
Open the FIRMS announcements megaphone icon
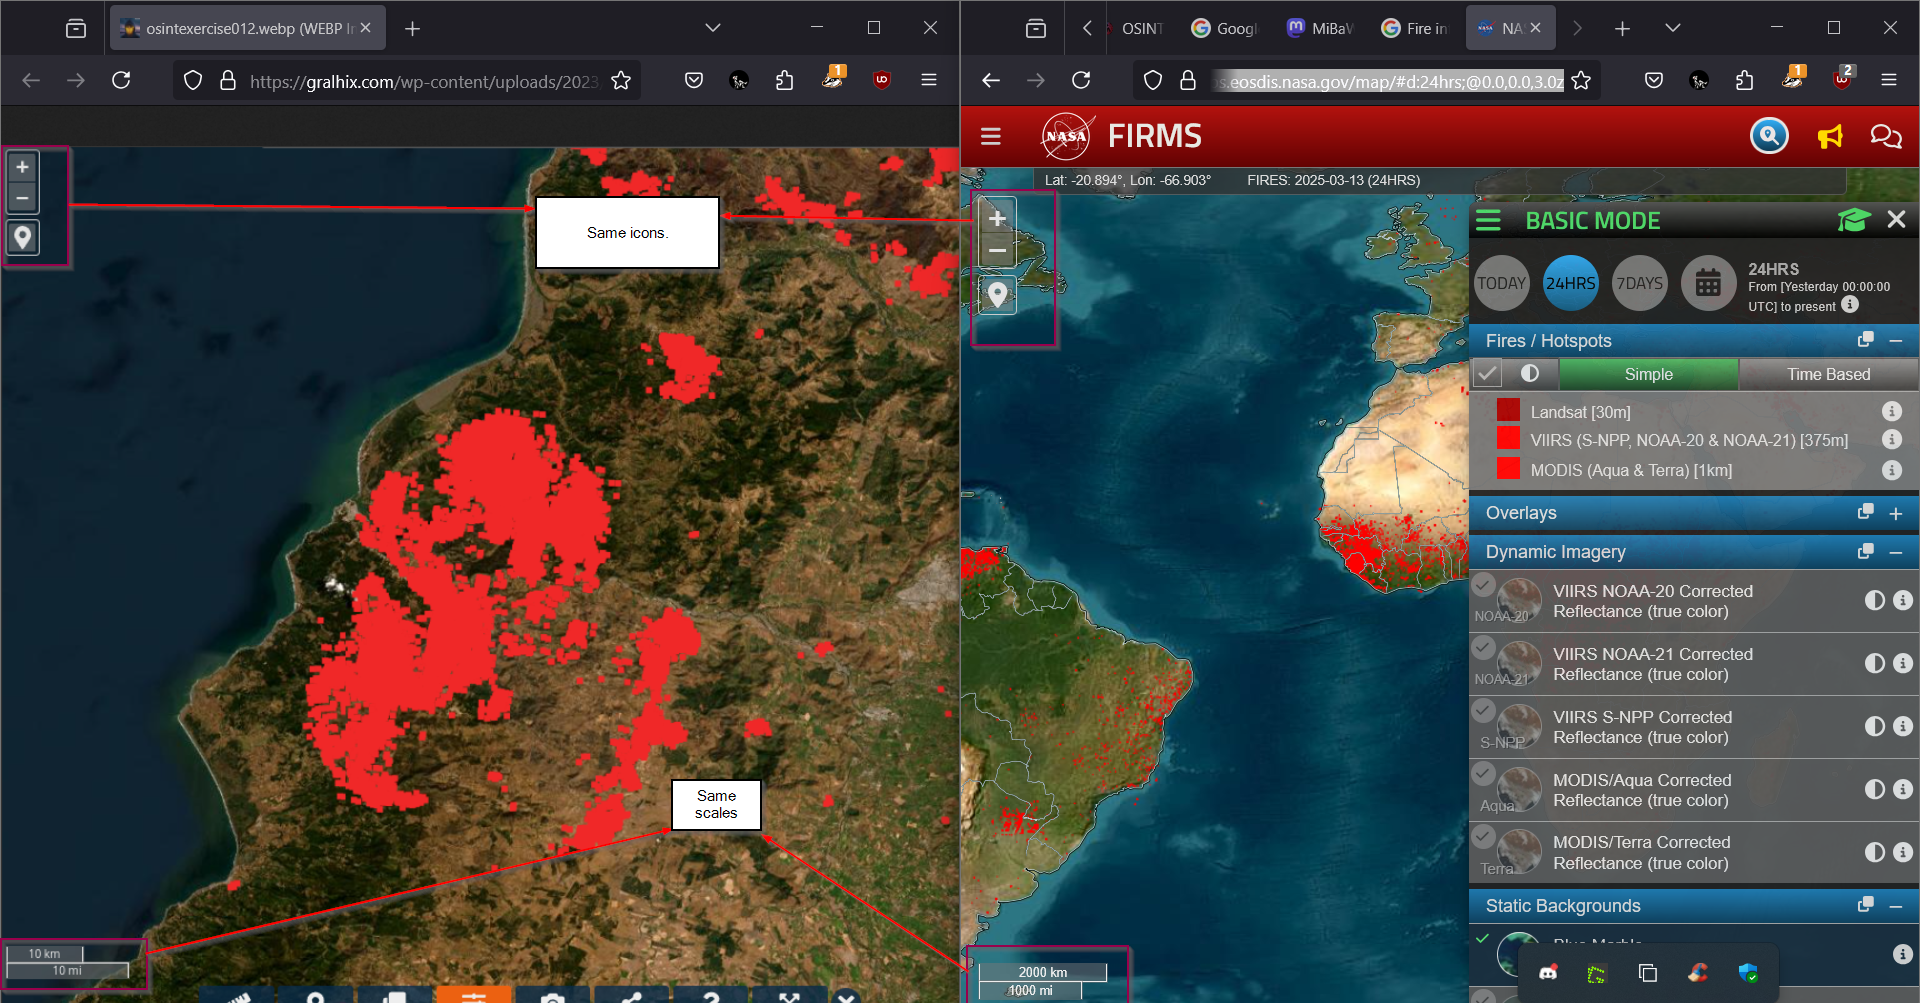[x=1830, y=136]
